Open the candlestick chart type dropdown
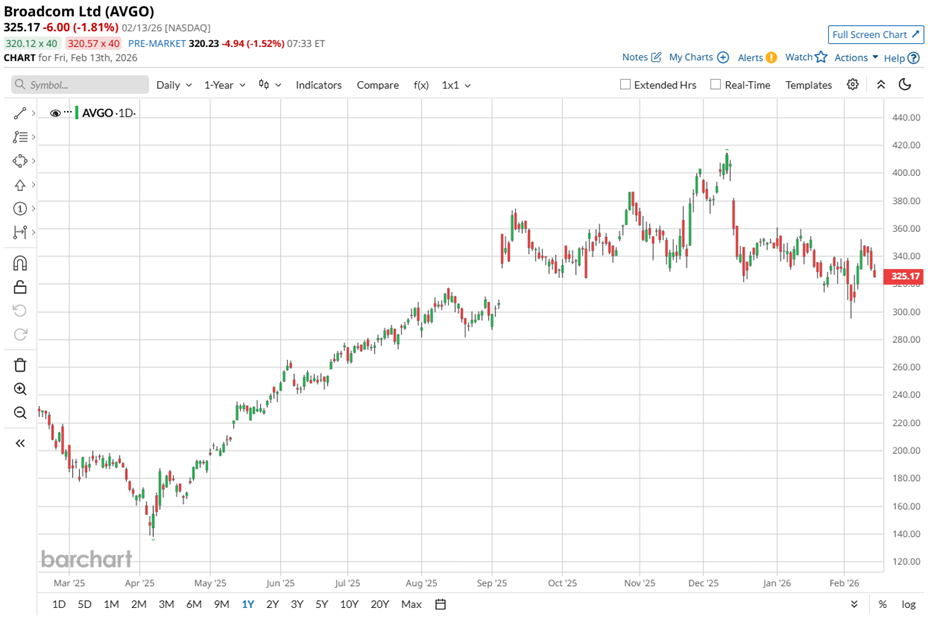The image size is (937, 628). (x=270, y=85)
